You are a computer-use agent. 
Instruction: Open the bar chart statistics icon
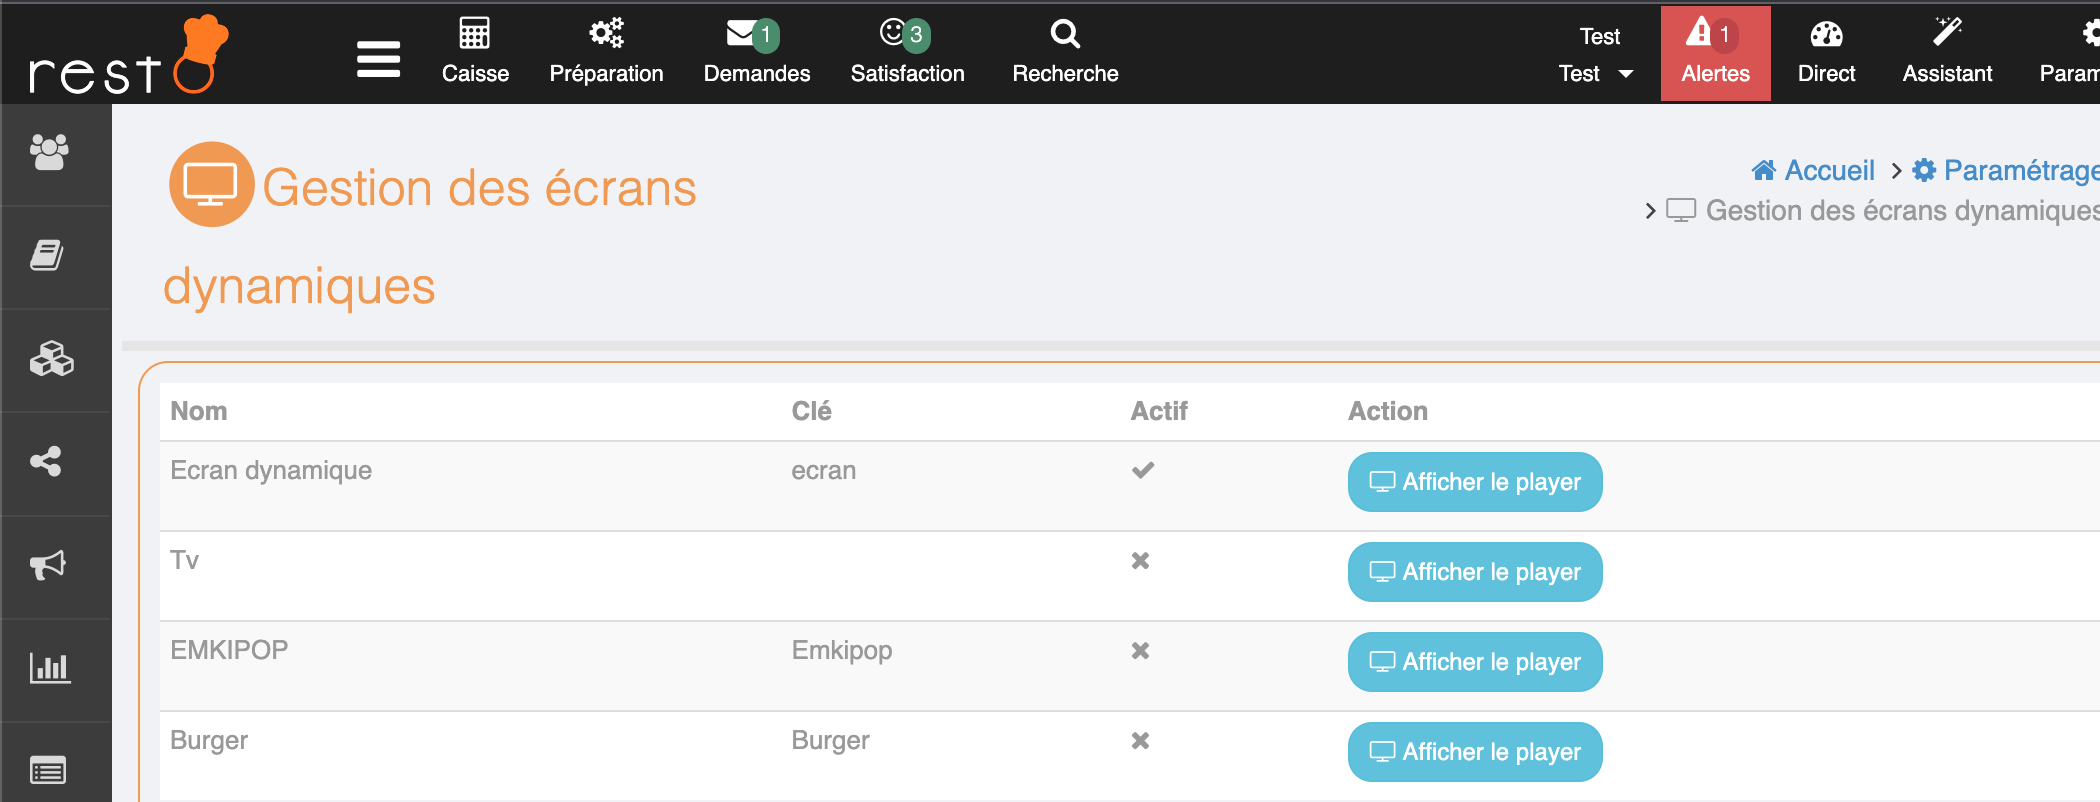(49, 667)
